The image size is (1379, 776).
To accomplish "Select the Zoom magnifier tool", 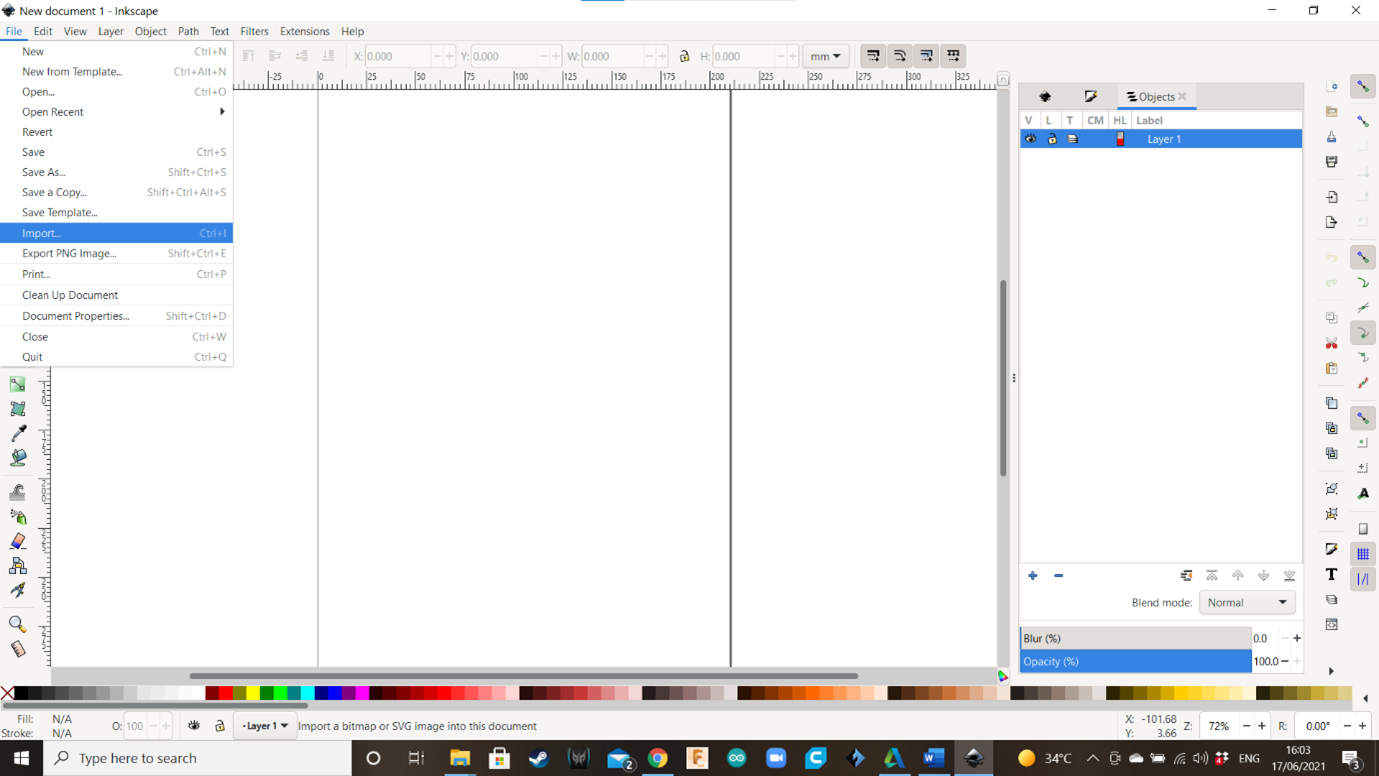I will pyautogui.click(x=17, y=625).
